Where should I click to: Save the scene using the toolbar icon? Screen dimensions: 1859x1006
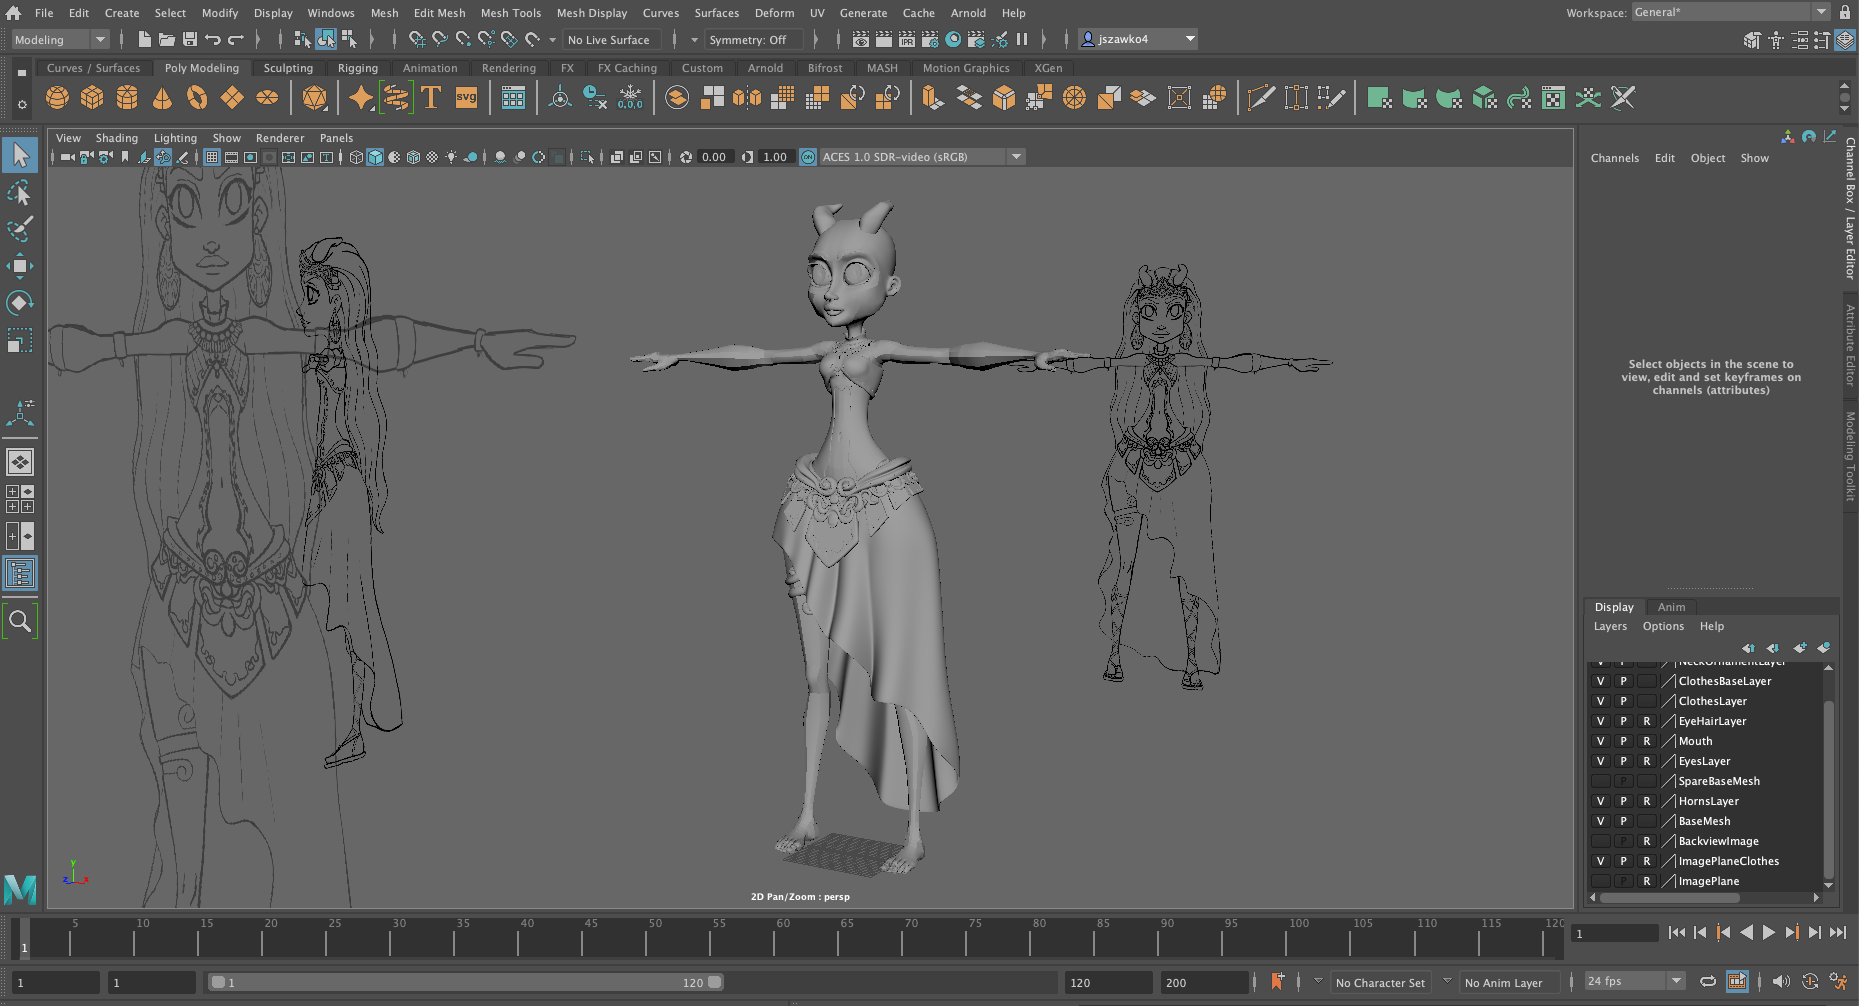coord(189,40)
